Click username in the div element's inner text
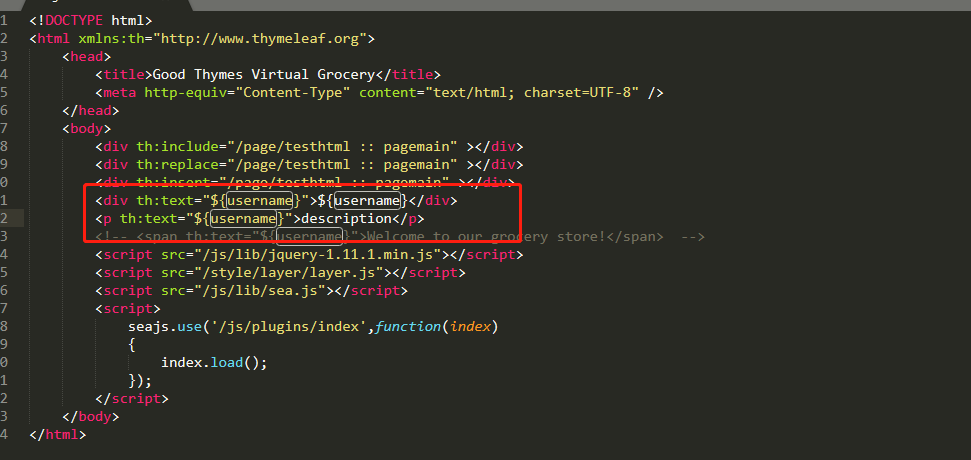Viewport: 971px width, 460px height. coord(367,201)
